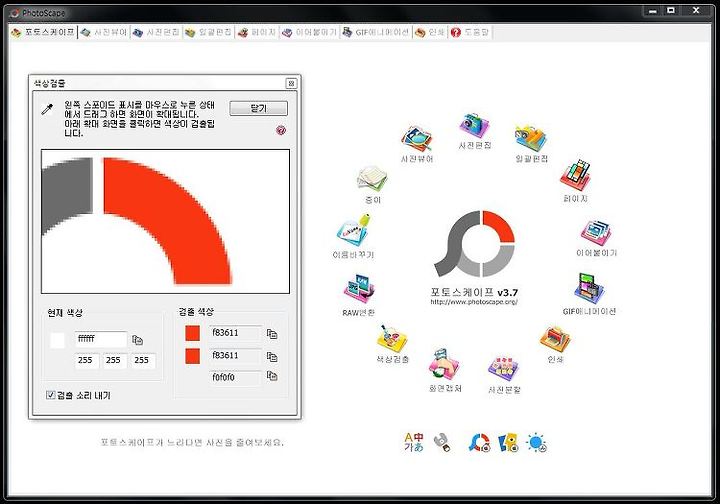Screen dimensions: 720x504
Task: Launch the 색상검출 color picker icon
Action: click(392, 339)
